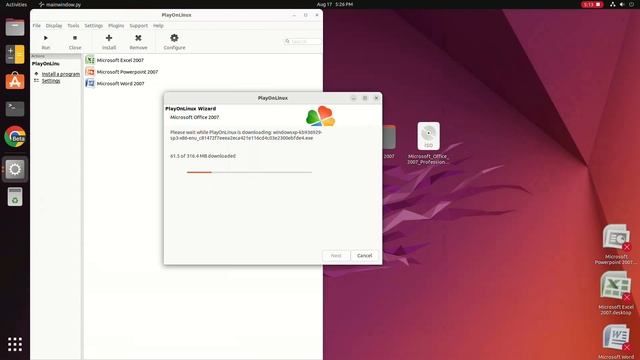Select Microsoft Excel 2007 icon in list
The height and width of the screenshot is (360, 640).
coord(90,60)
